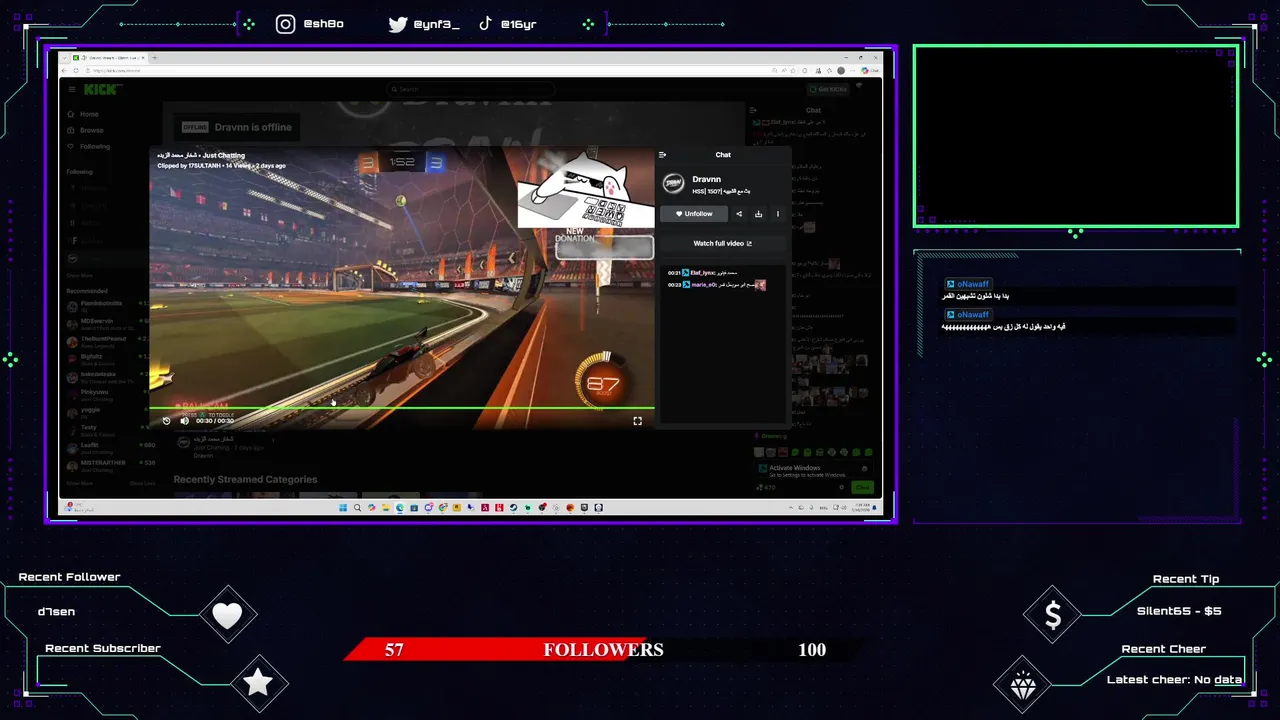Screen dimensions: 1280x720
Task: Click marie_e0 username in clip chat
Action: tap(703, 285)
